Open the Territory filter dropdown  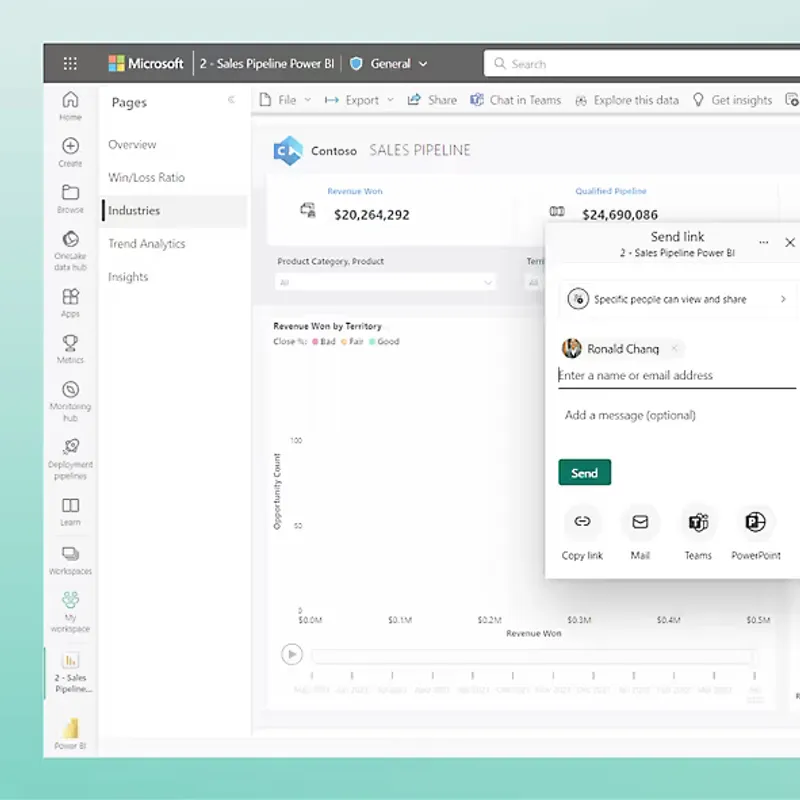coord(534,282)
